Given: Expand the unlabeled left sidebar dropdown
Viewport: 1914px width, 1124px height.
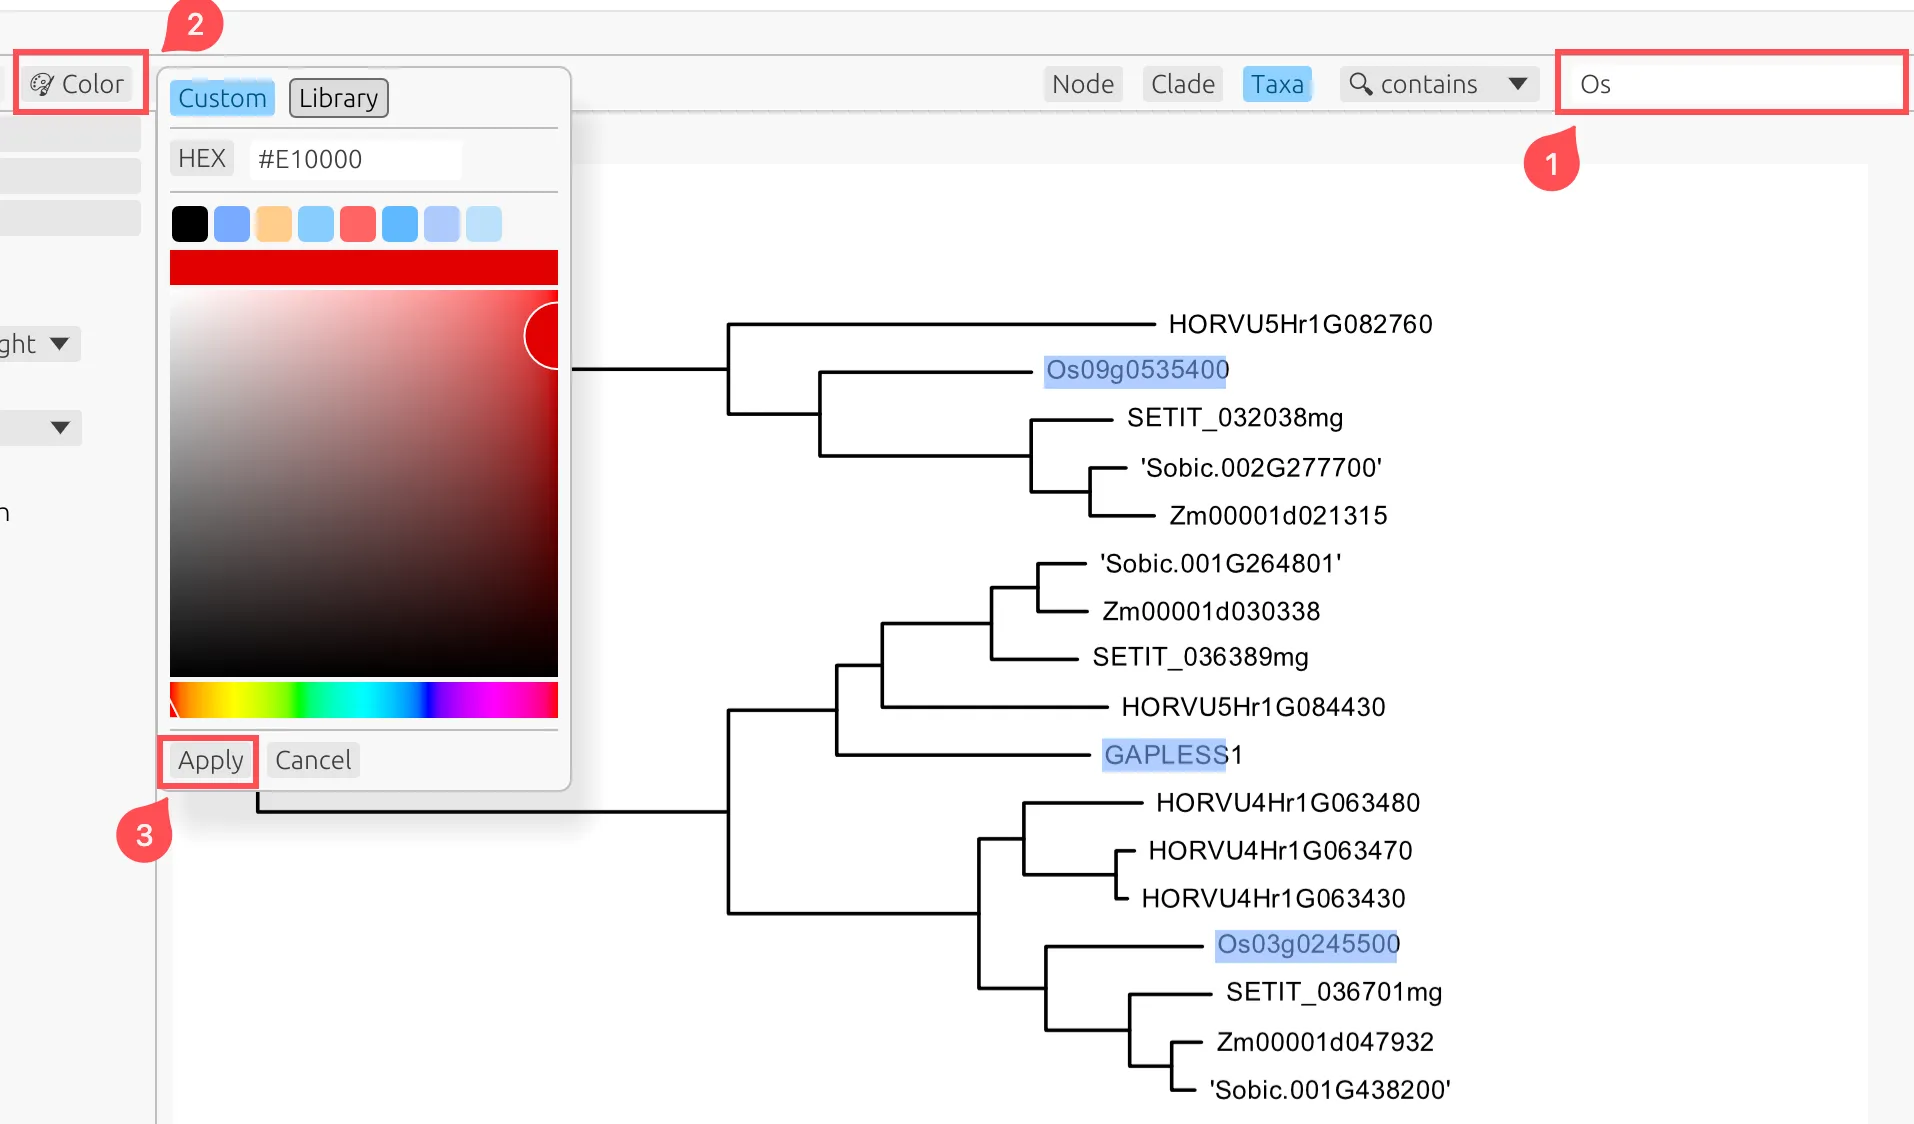Looking at the screenshot, I should click(x=58, y=428).
